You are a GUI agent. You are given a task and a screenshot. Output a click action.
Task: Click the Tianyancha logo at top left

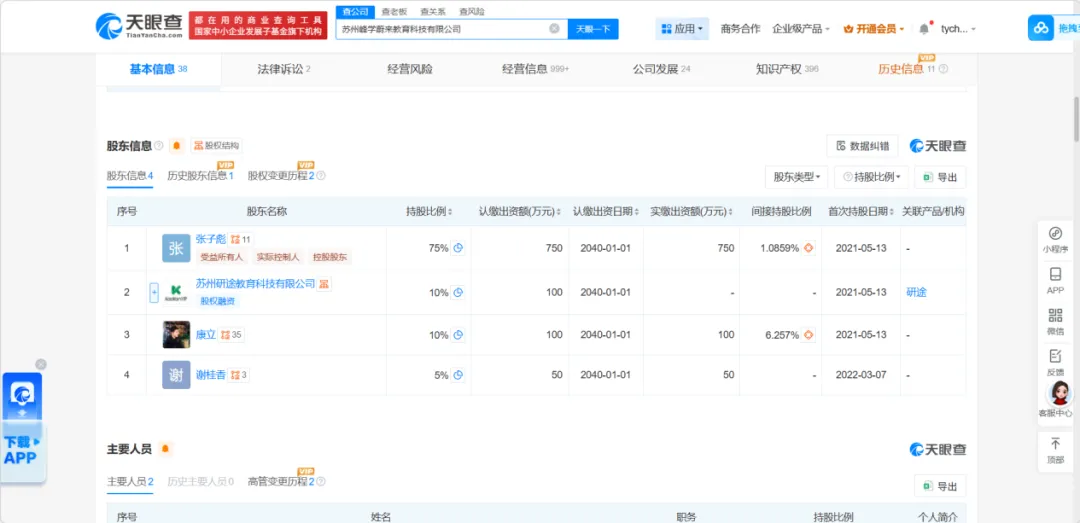click(139, 25)
